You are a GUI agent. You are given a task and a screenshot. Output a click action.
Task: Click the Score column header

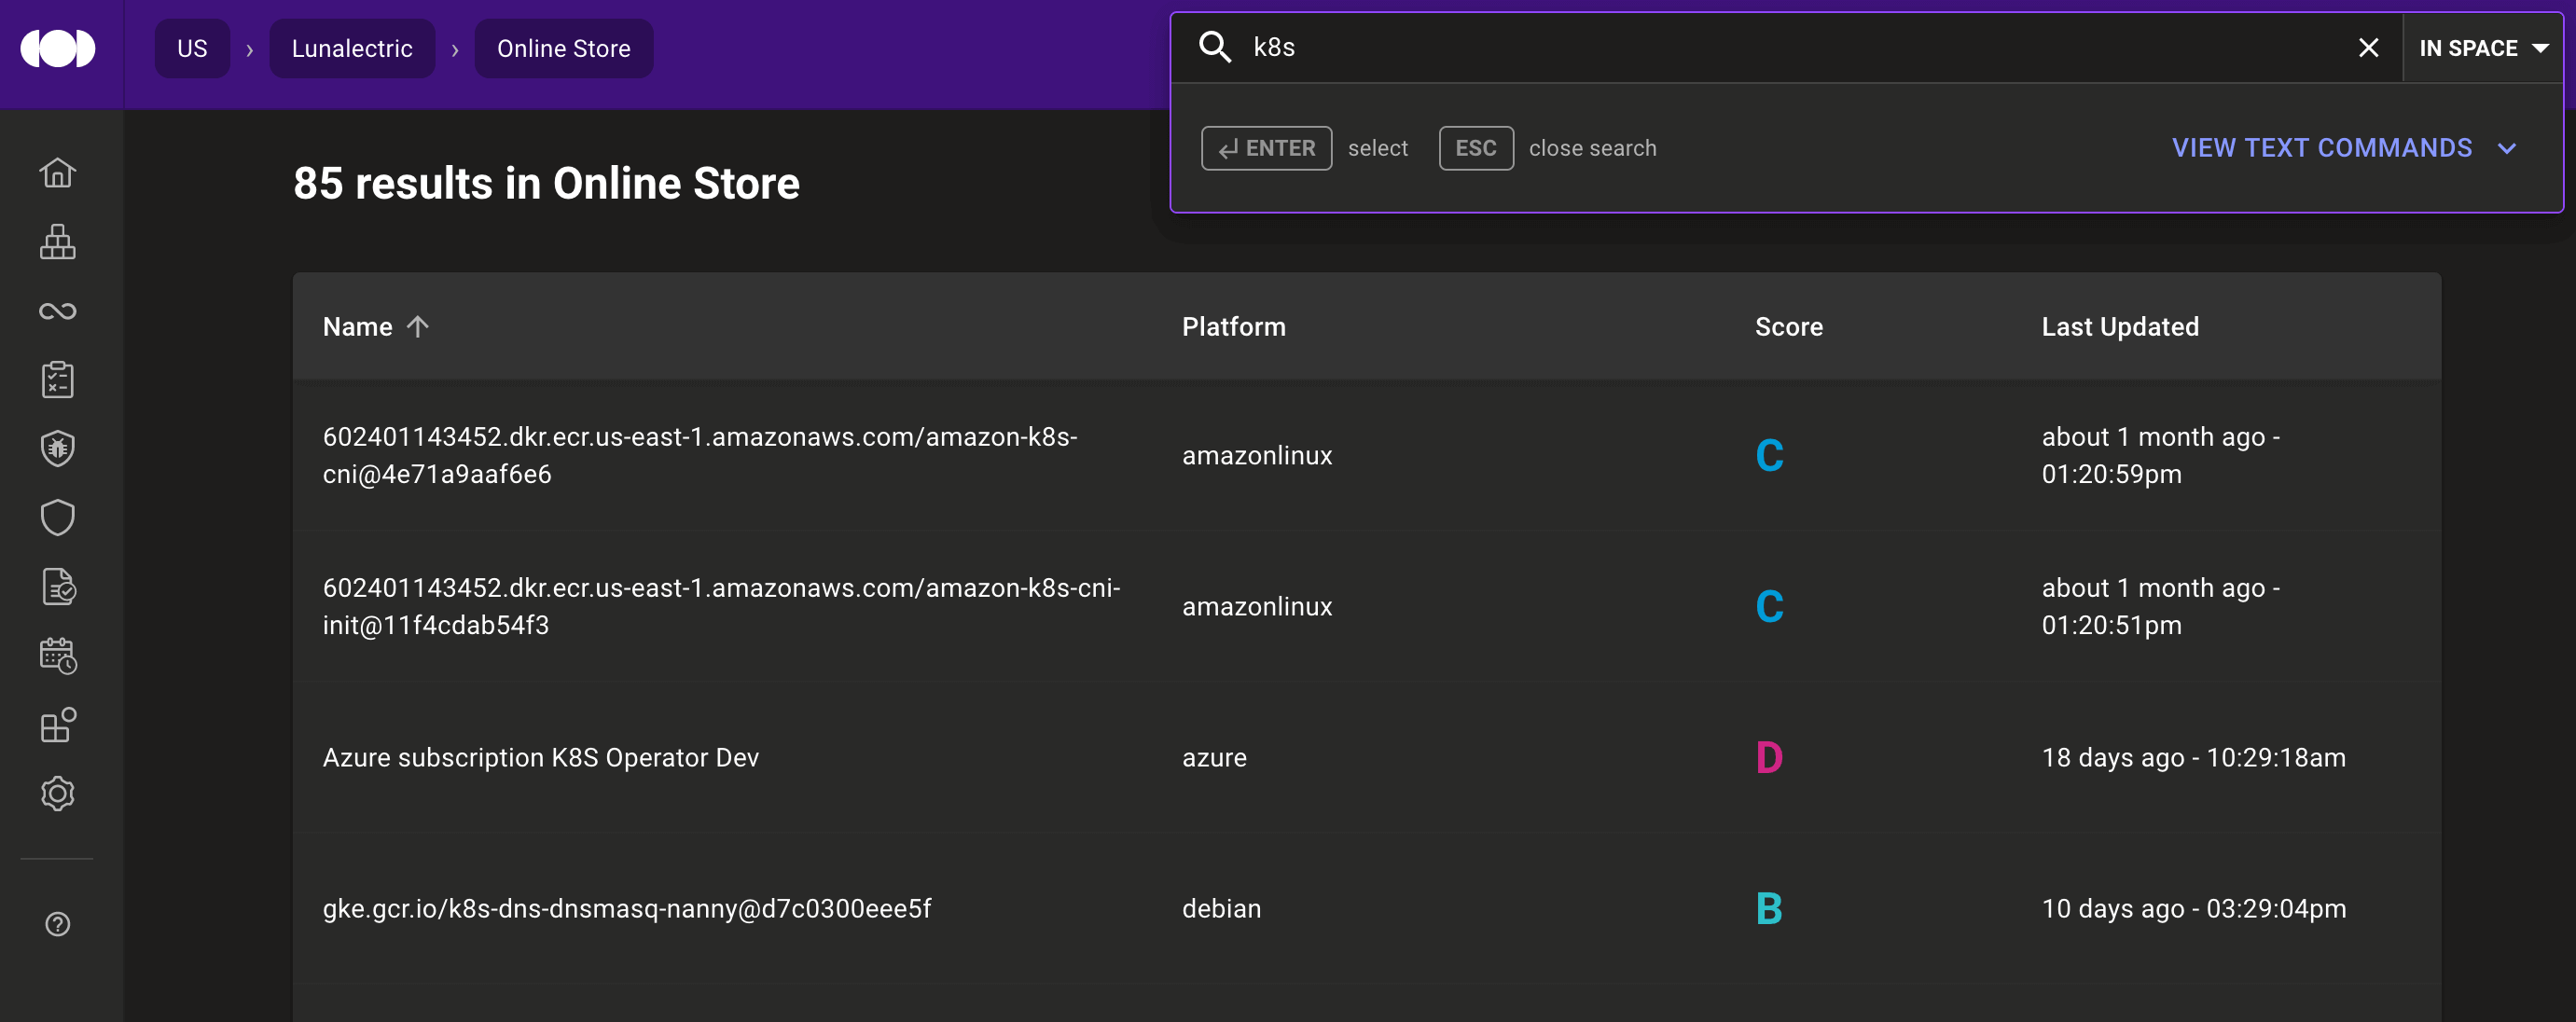coord(1788,327)
